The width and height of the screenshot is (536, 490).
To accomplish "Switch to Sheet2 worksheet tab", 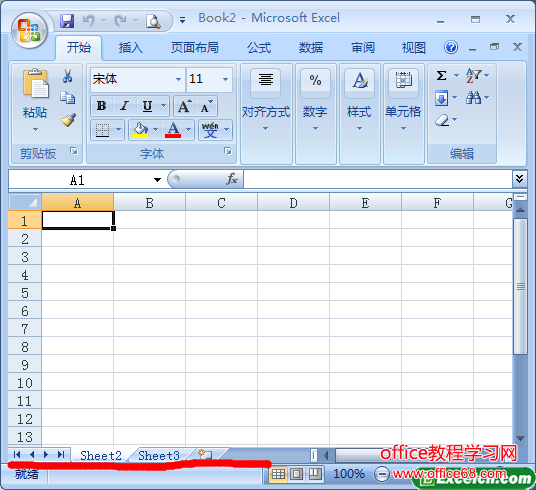I will click(x=101, y=455).
